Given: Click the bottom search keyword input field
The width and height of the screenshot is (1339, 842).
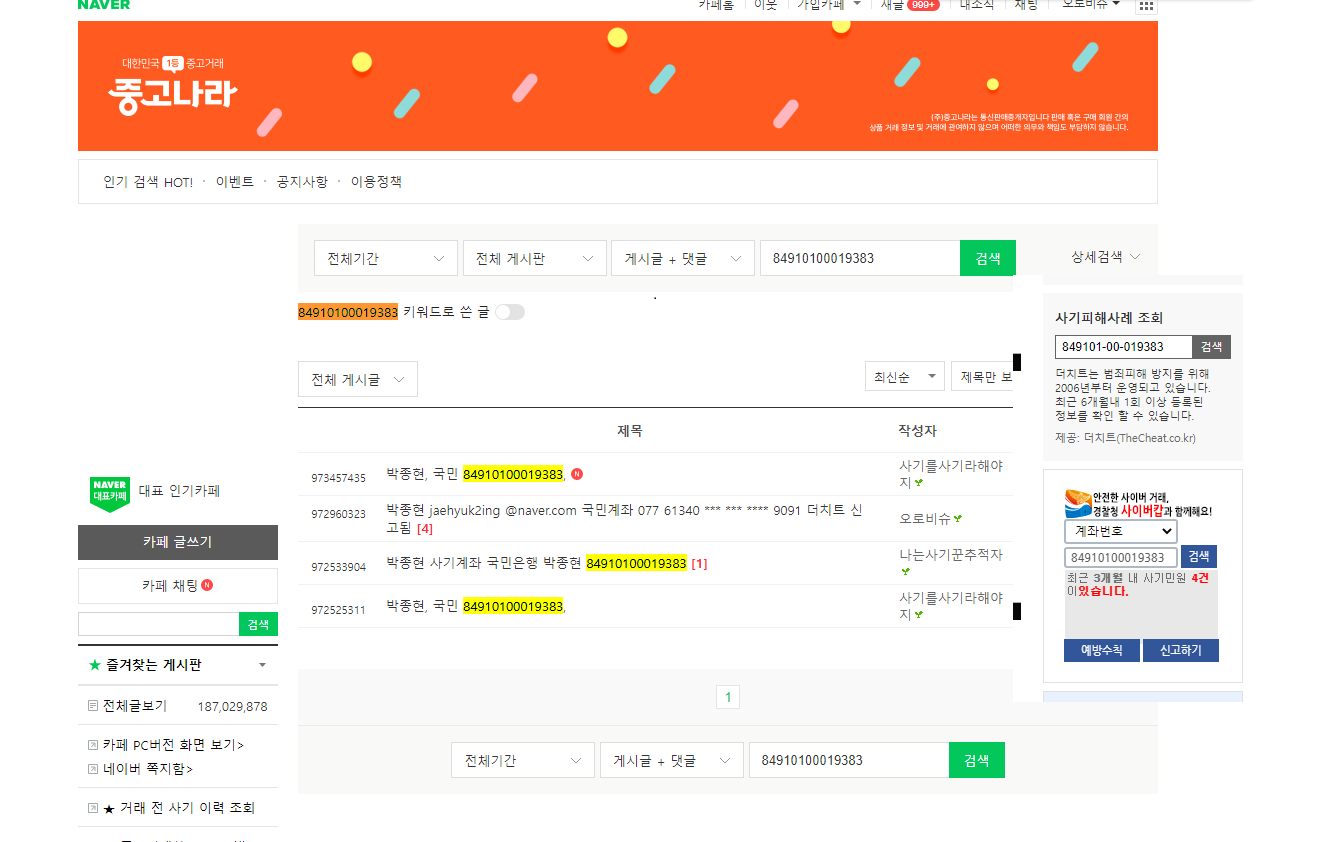Looking at the screenshot, I should (849, 760).
